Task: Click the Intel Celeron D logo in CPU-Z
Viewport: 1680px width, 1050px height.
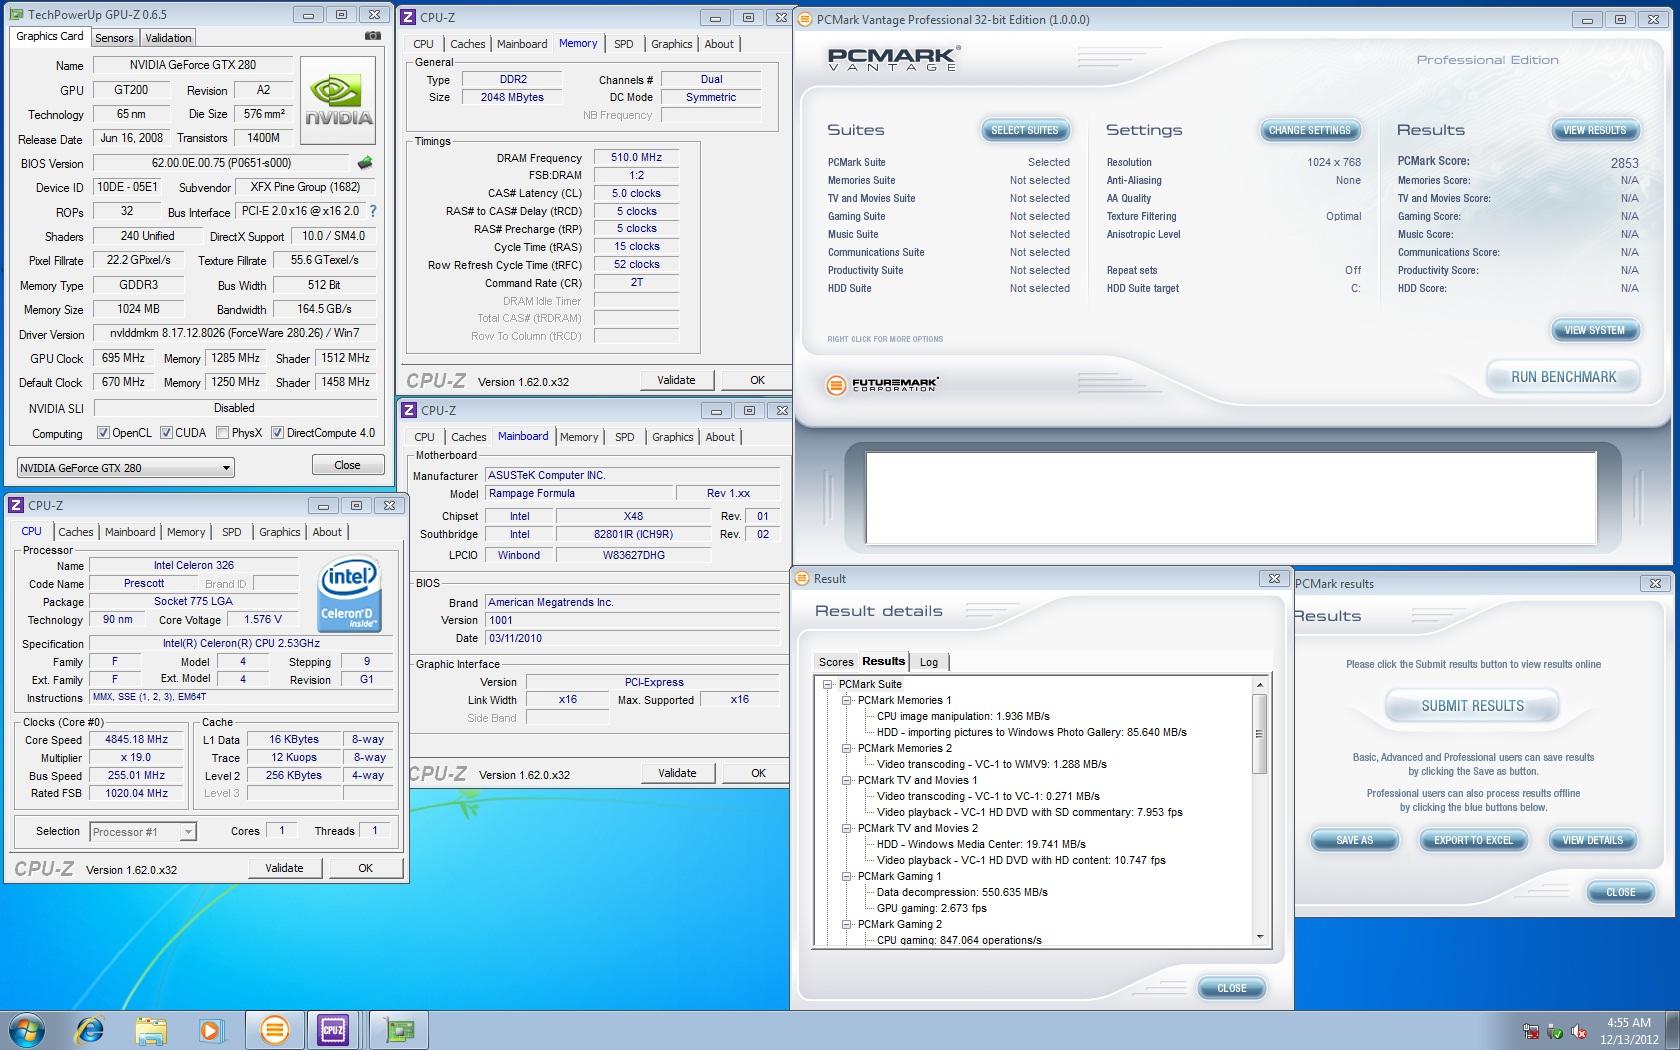Action: click(348, 594)
